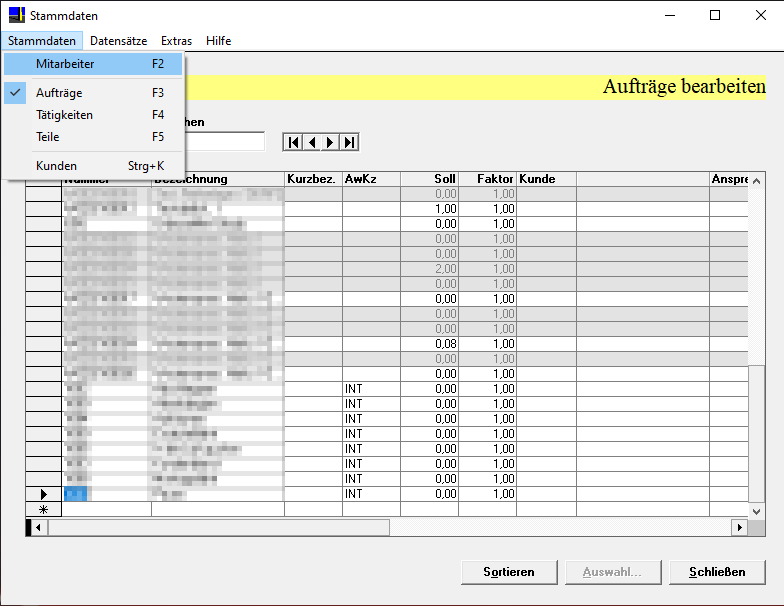Go to previous record arrow button
Image resolution: width=784 pixels, height=606 pixels.
312,142
